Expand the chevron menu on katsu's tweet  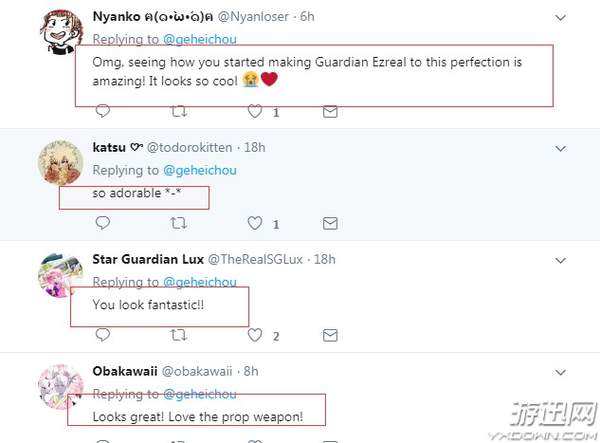(x=560, y=148)
